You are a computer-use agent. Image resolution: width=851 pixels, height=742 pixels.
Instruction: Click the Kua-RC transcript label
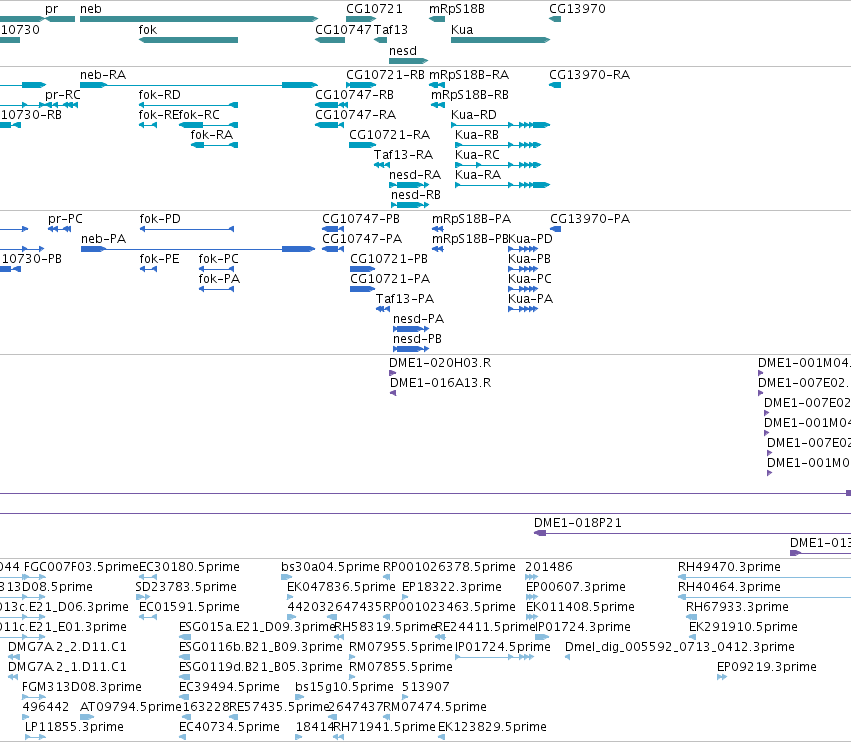point(477,155)
